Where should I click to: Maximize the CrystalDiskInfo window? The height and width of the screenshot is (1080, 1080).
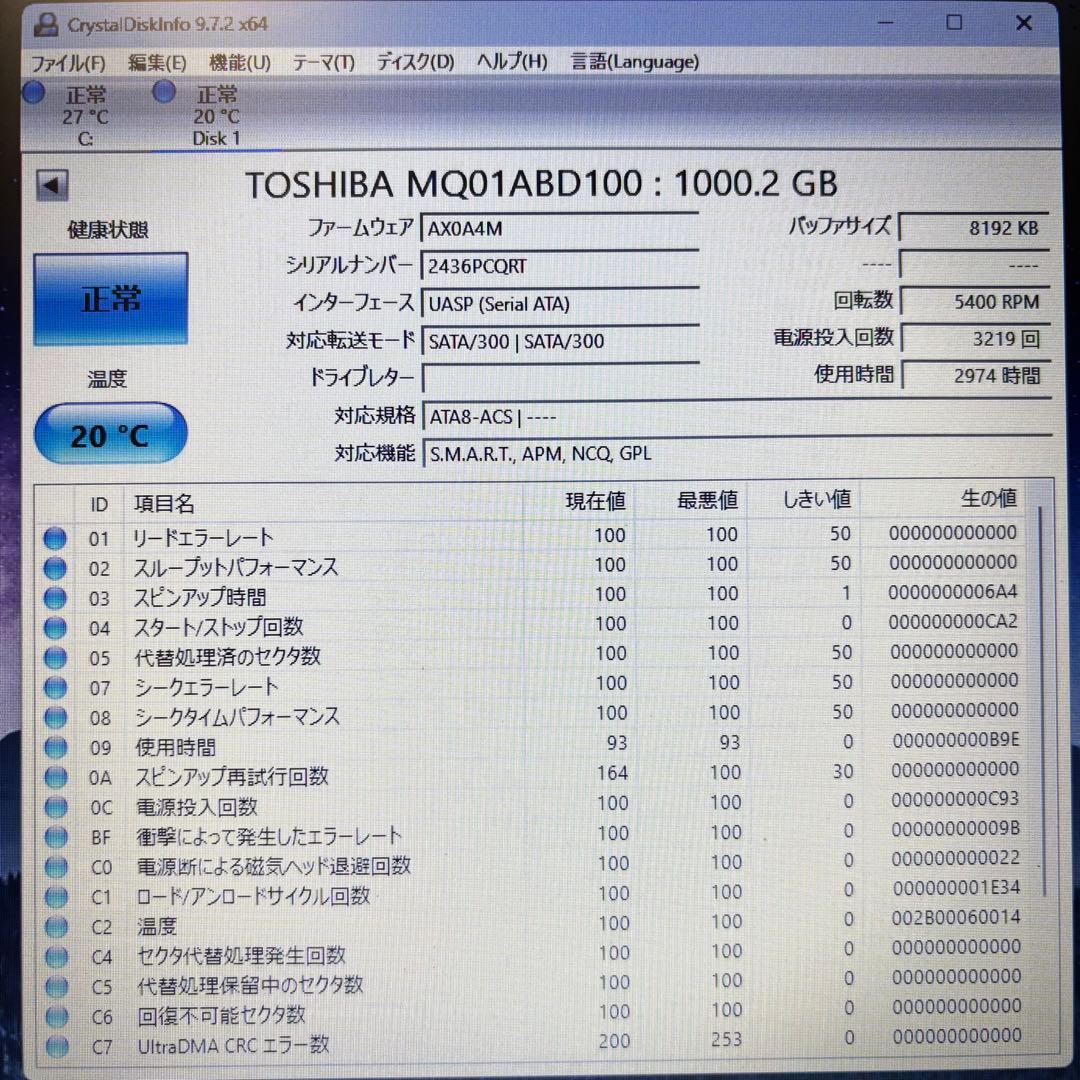[x=955, y=23]
